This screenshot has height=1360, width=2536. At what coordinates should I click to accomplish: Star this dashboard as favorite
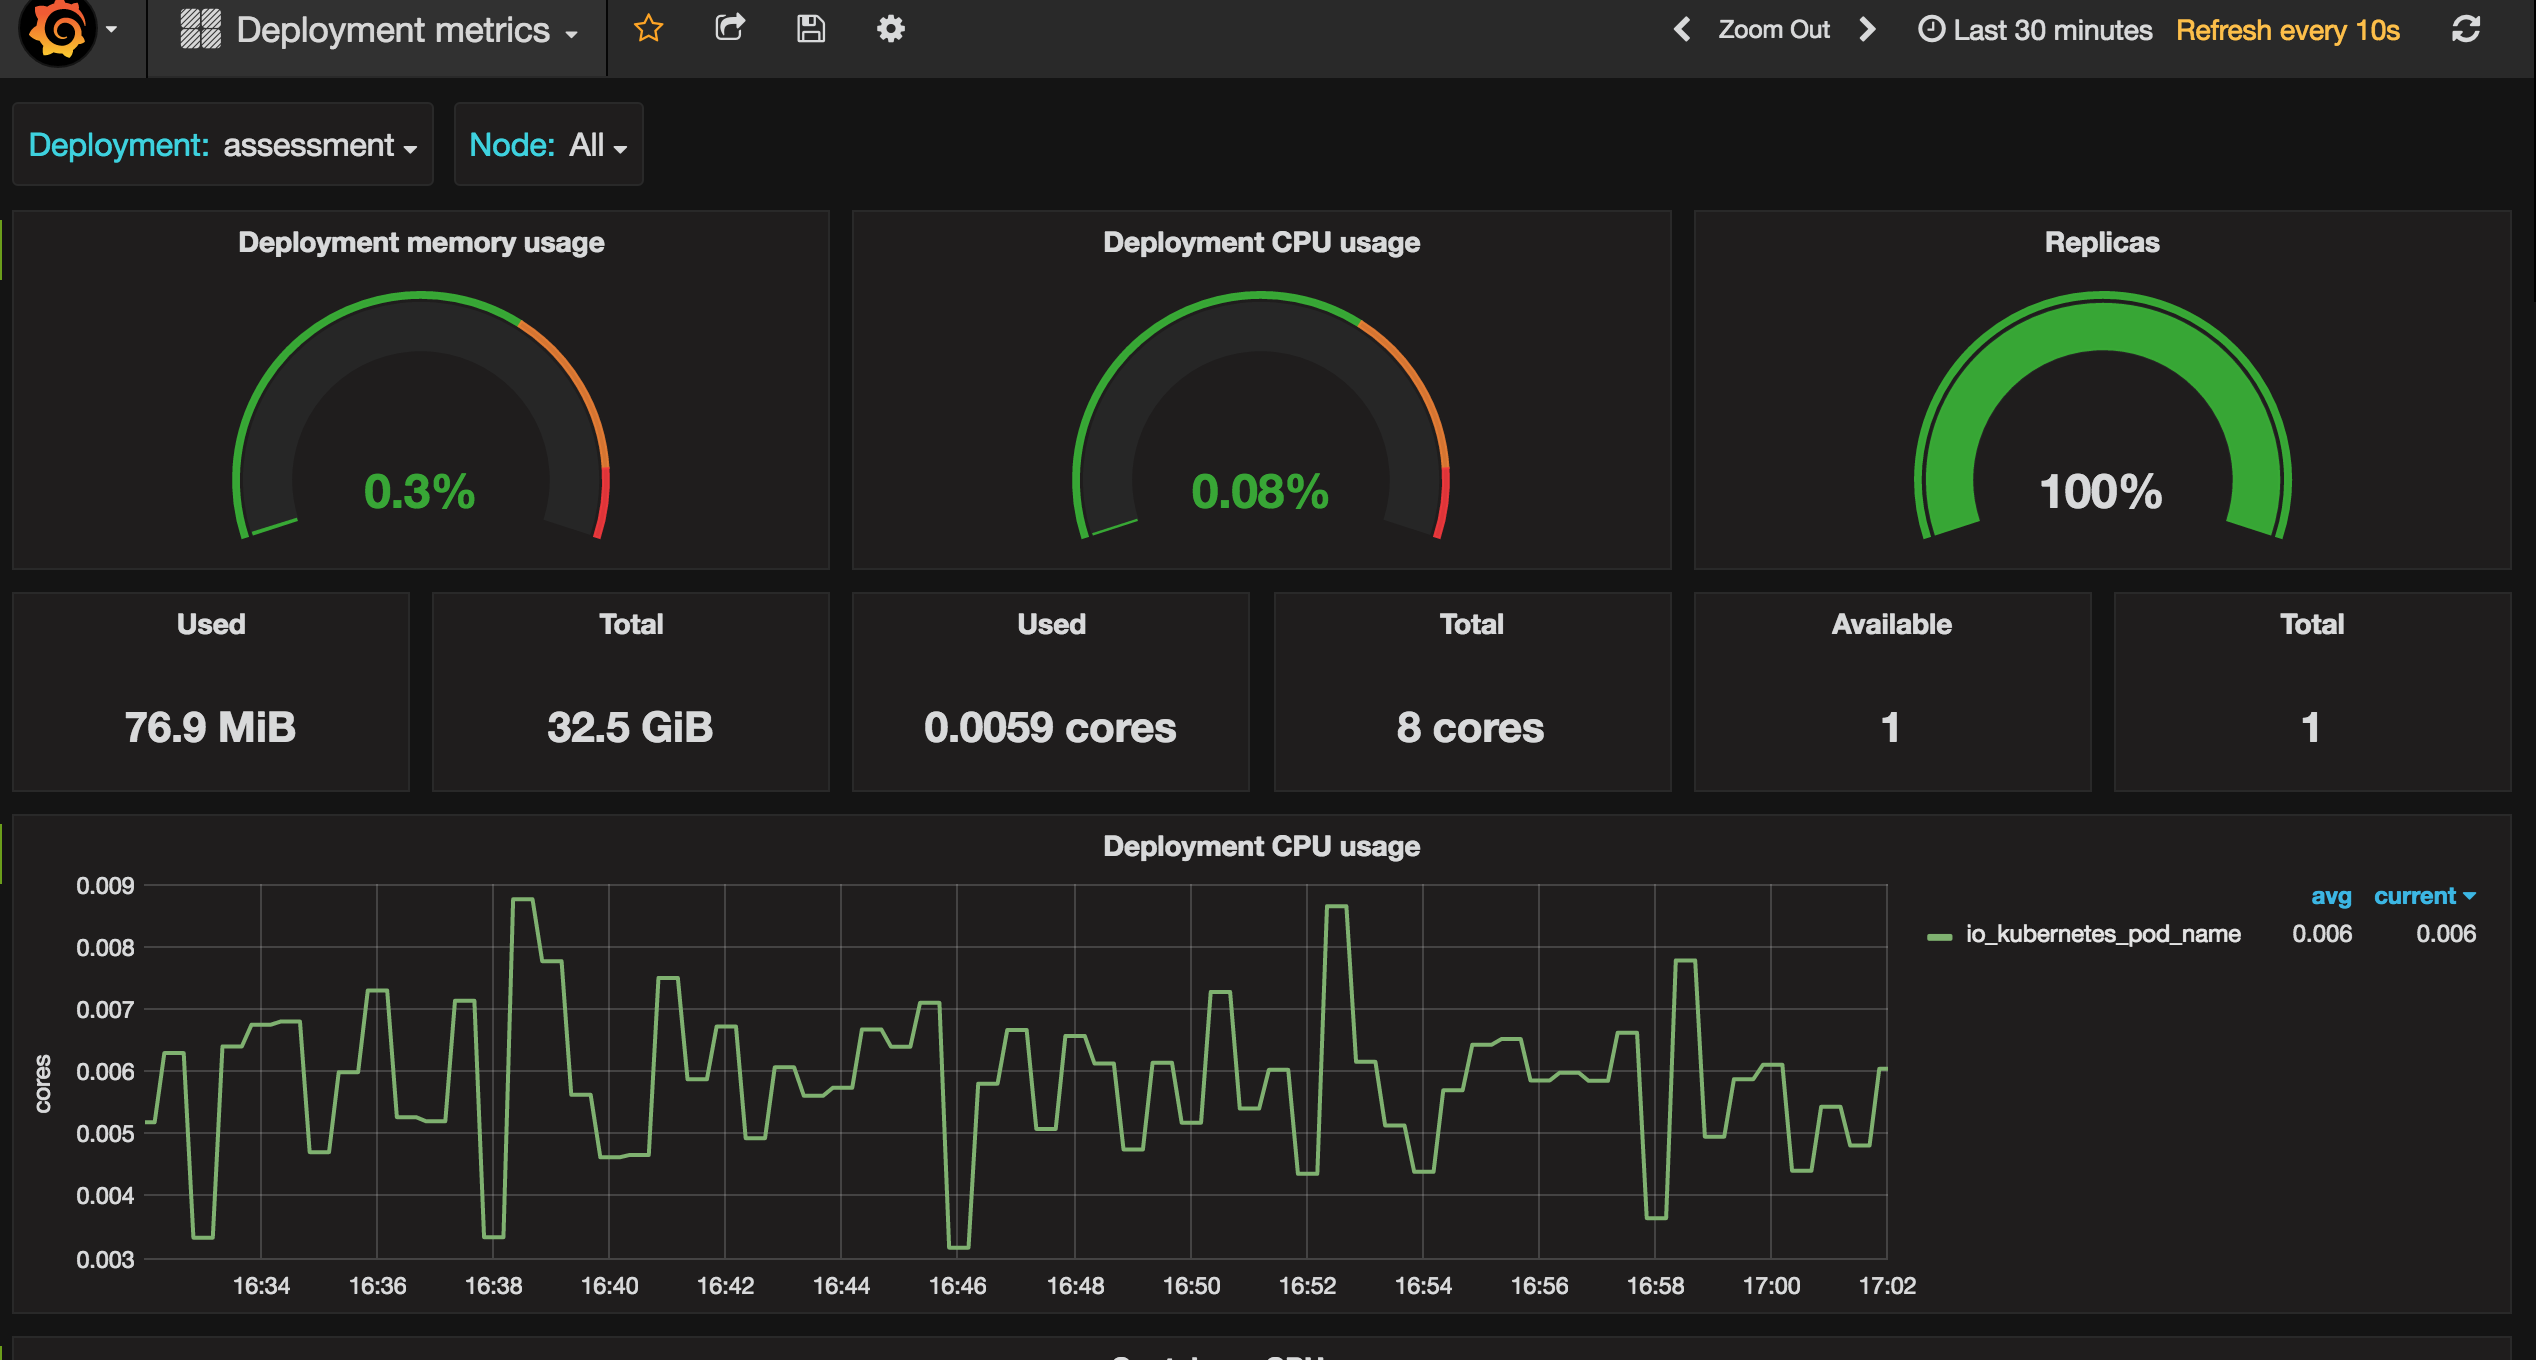[x=648, y=29]
